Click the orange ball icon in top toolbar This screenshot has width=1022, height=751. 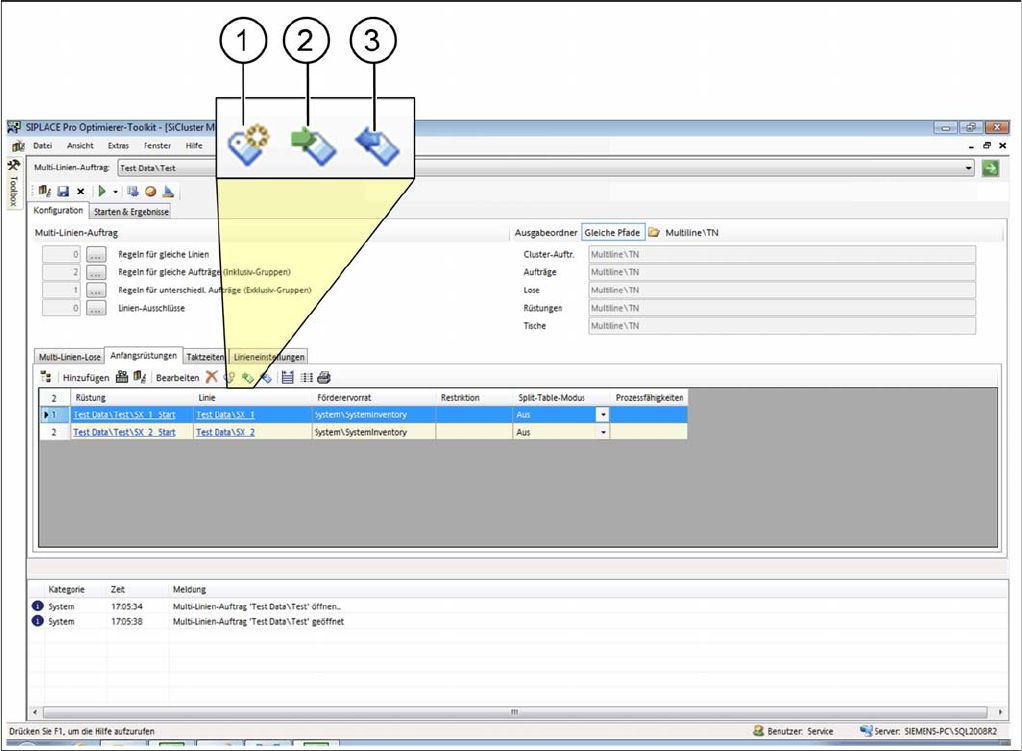pos(151,191)
